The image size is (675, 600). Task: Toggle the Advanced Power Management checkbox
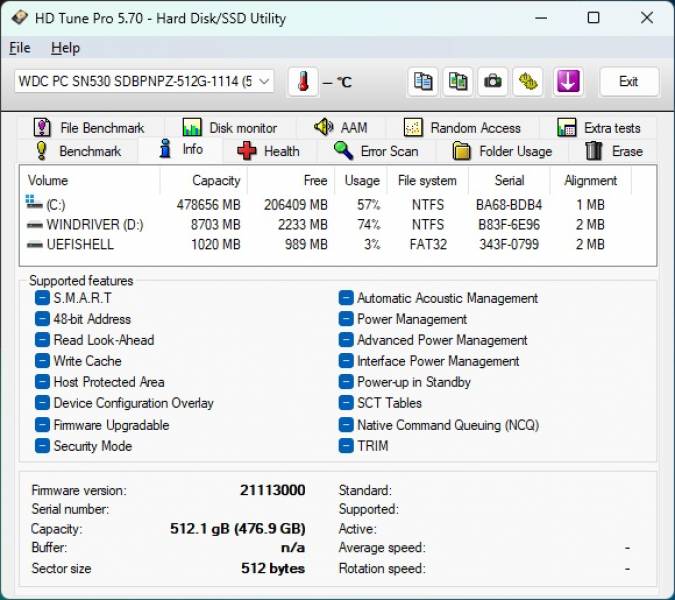click(x=346, y=340)
